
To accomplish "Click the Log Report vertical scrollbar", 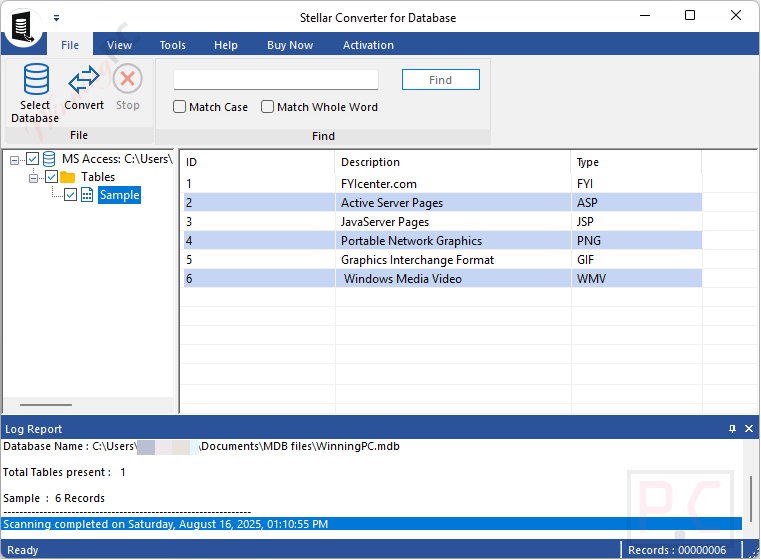I will click(x=751, y=498).
